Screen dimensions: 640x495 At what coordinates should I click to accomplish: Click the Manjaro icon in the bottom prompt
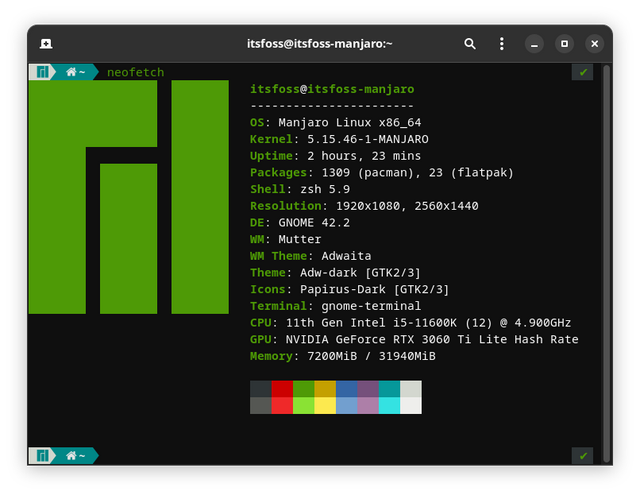tap(42, 456)
